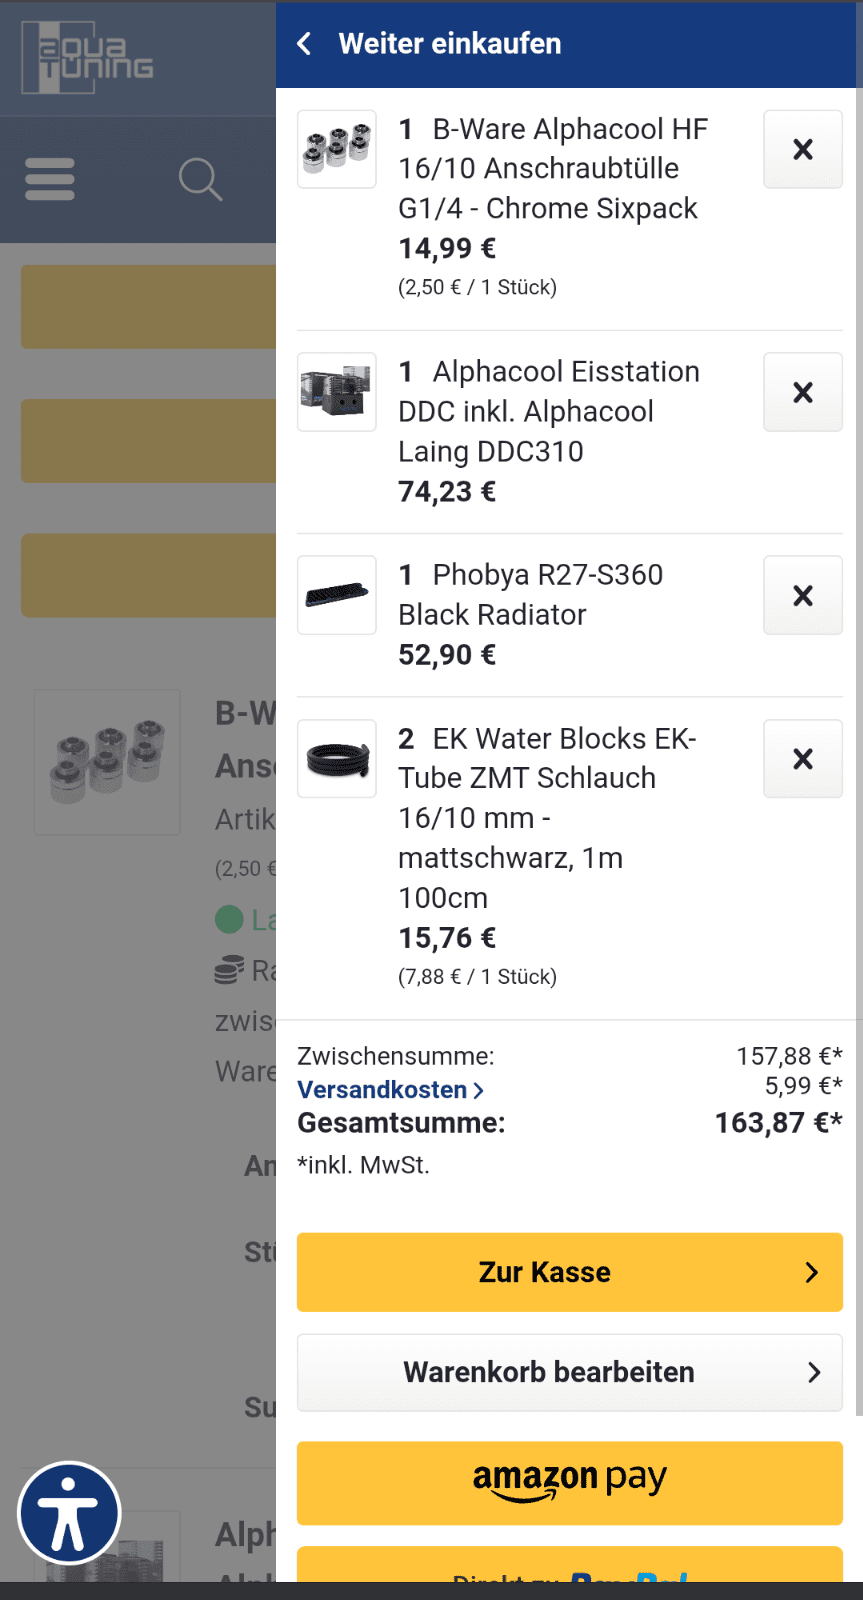Click the chevron on Warenkorb bearbeiten
This screenshot has width=863, height=1600.
tap(811, 1372)
